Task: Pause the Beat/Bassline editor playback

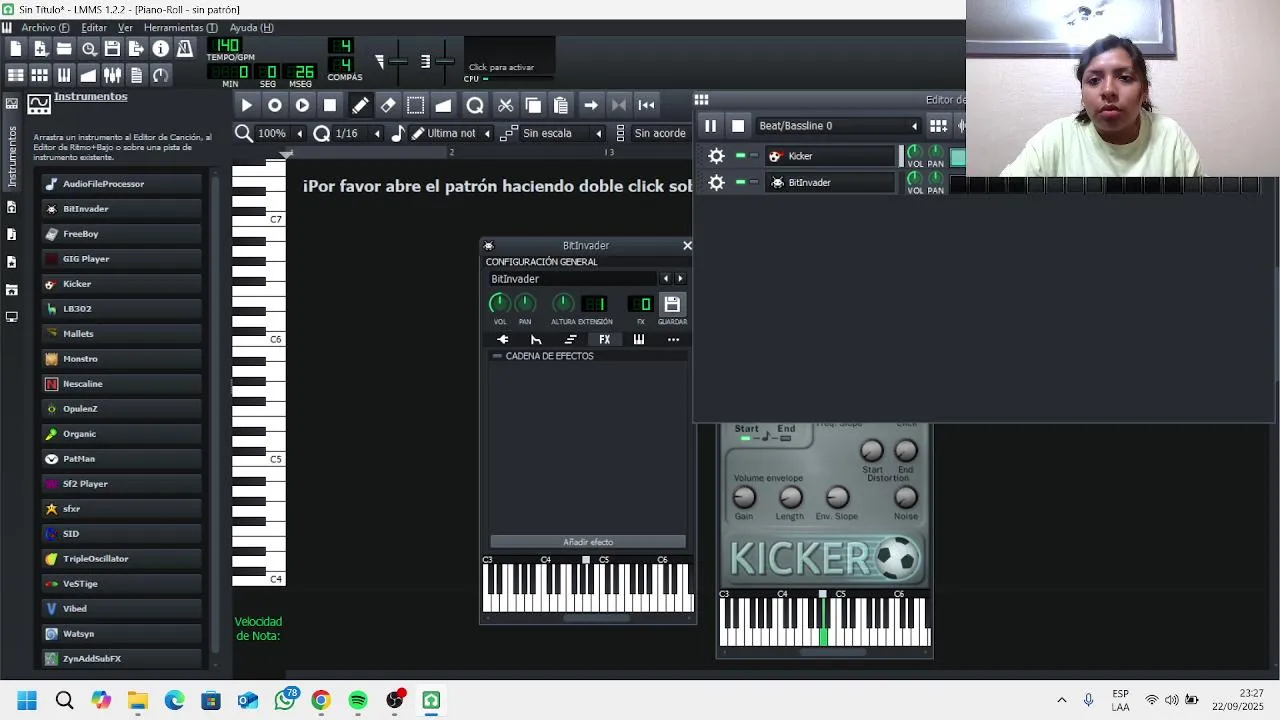Action: click(710, 126)
